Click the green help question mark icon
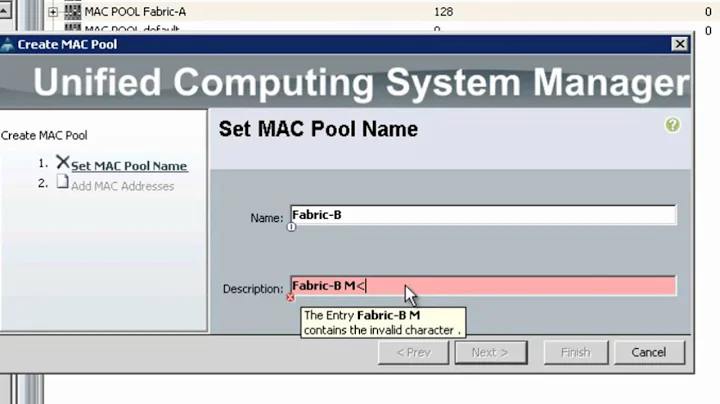The width and height of the screenshot is (720, 404). pos(673,125)
